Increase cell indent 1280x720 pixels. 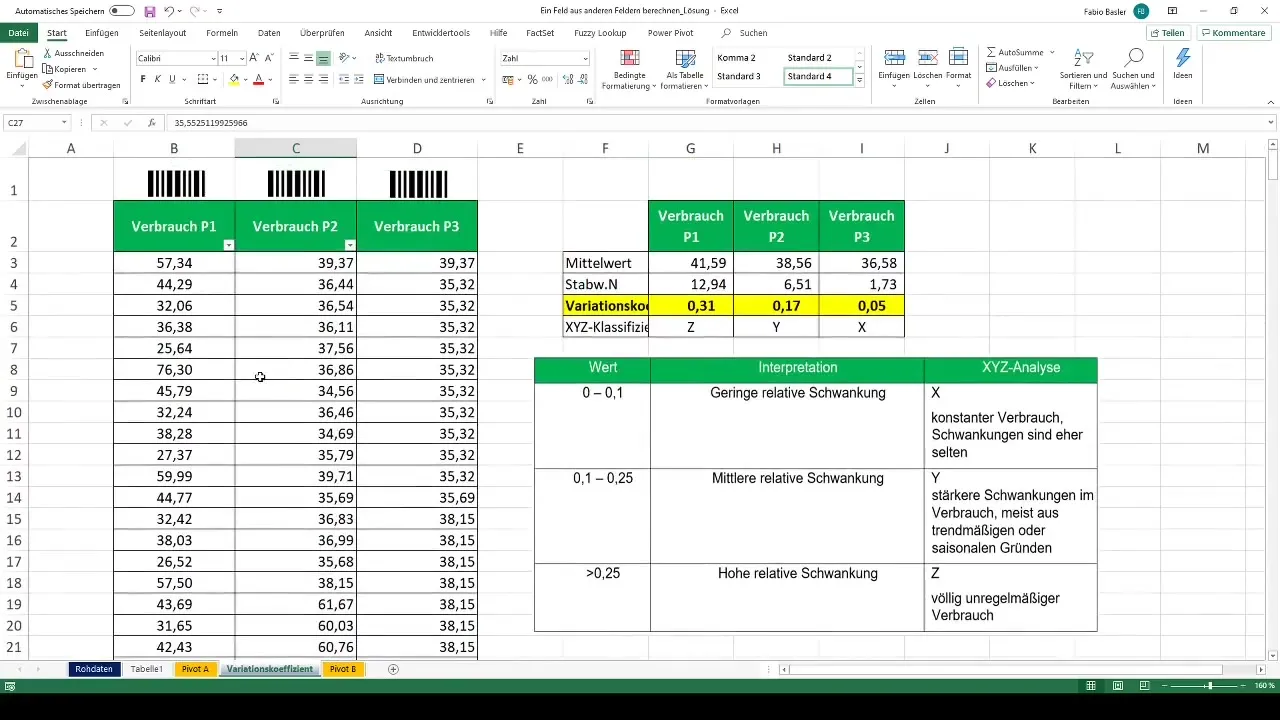coord(359,79)
